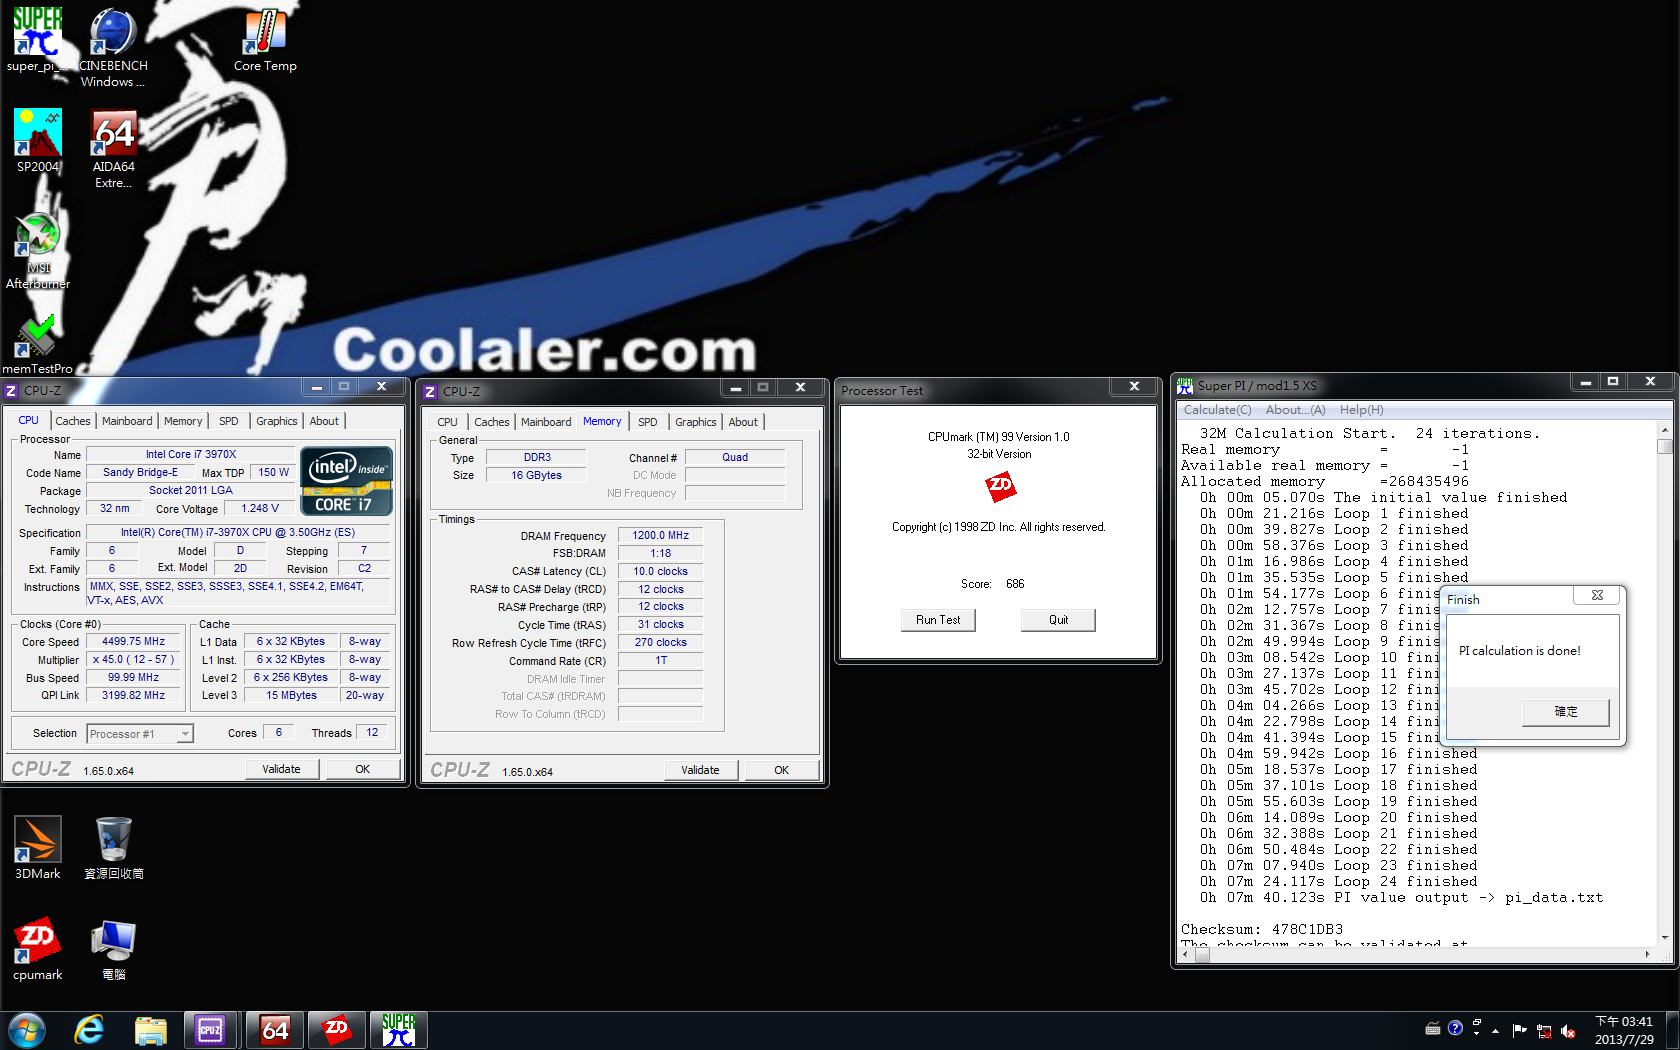Click Quit in Processor Test window
The width and height of the screenshot is (1680, 1050).
tap(1058, 620)
